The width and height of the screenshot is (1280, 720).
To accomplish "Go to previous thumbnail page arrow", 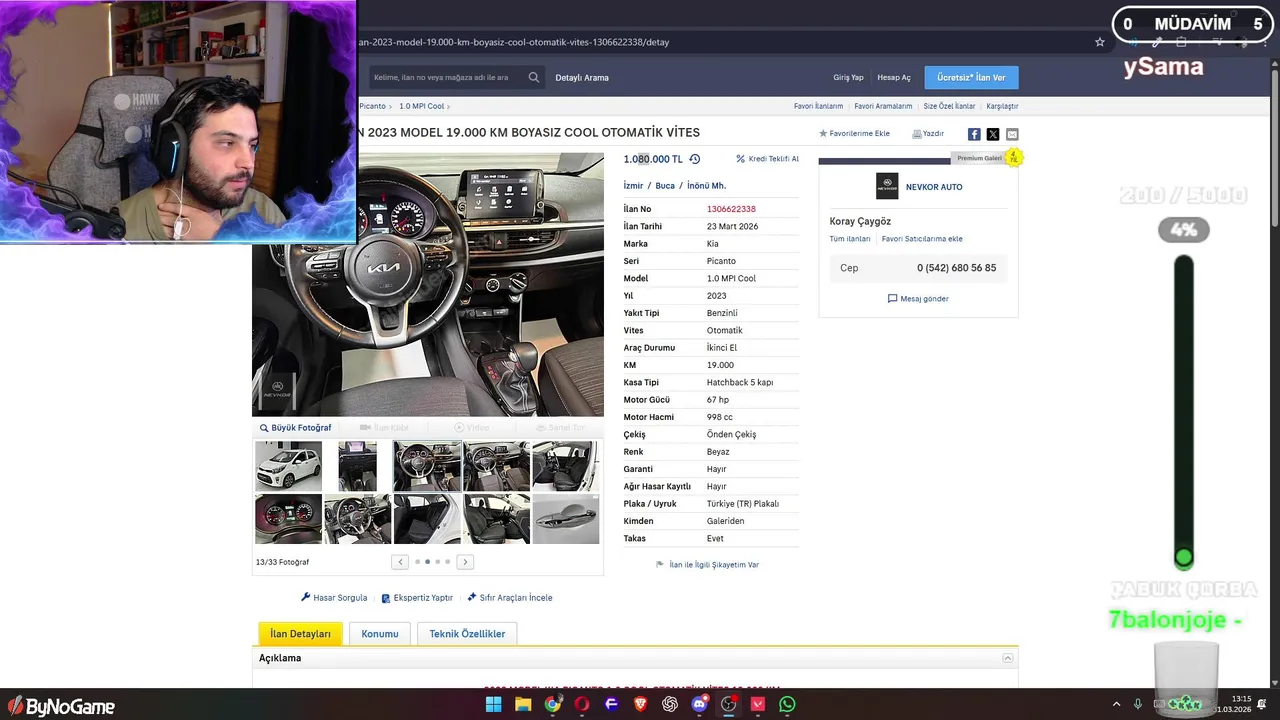I will (x=401, y=562).
